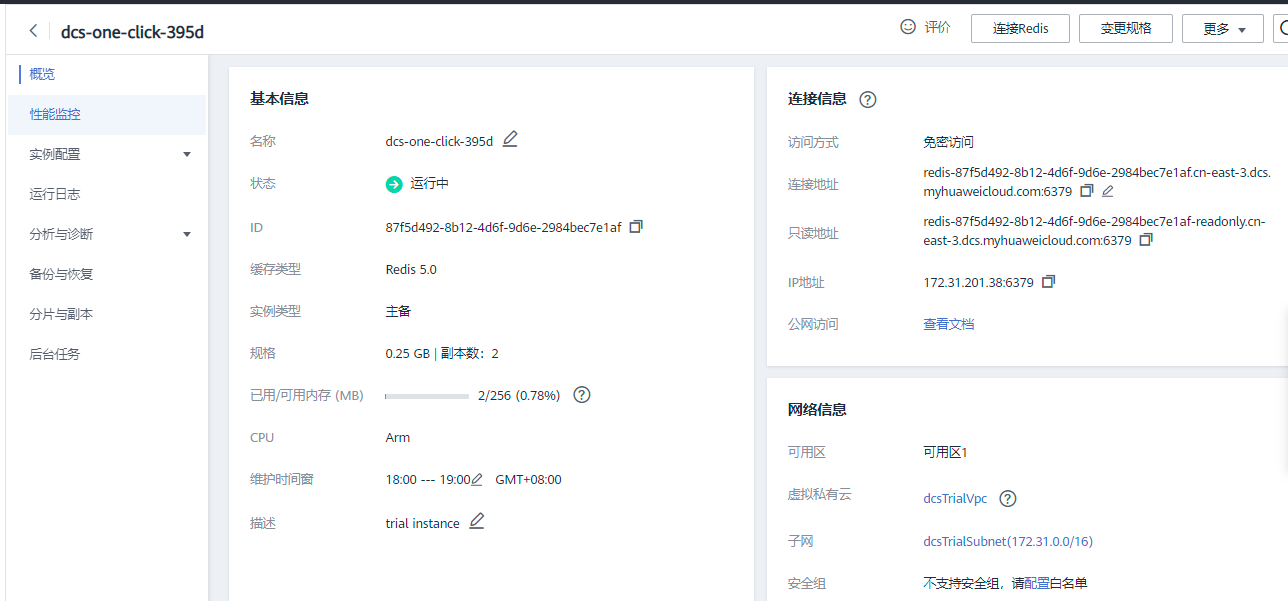The height and width of the screenshot is (601, 1288).
Task: Click the trial instance description text
Action: 422,523
